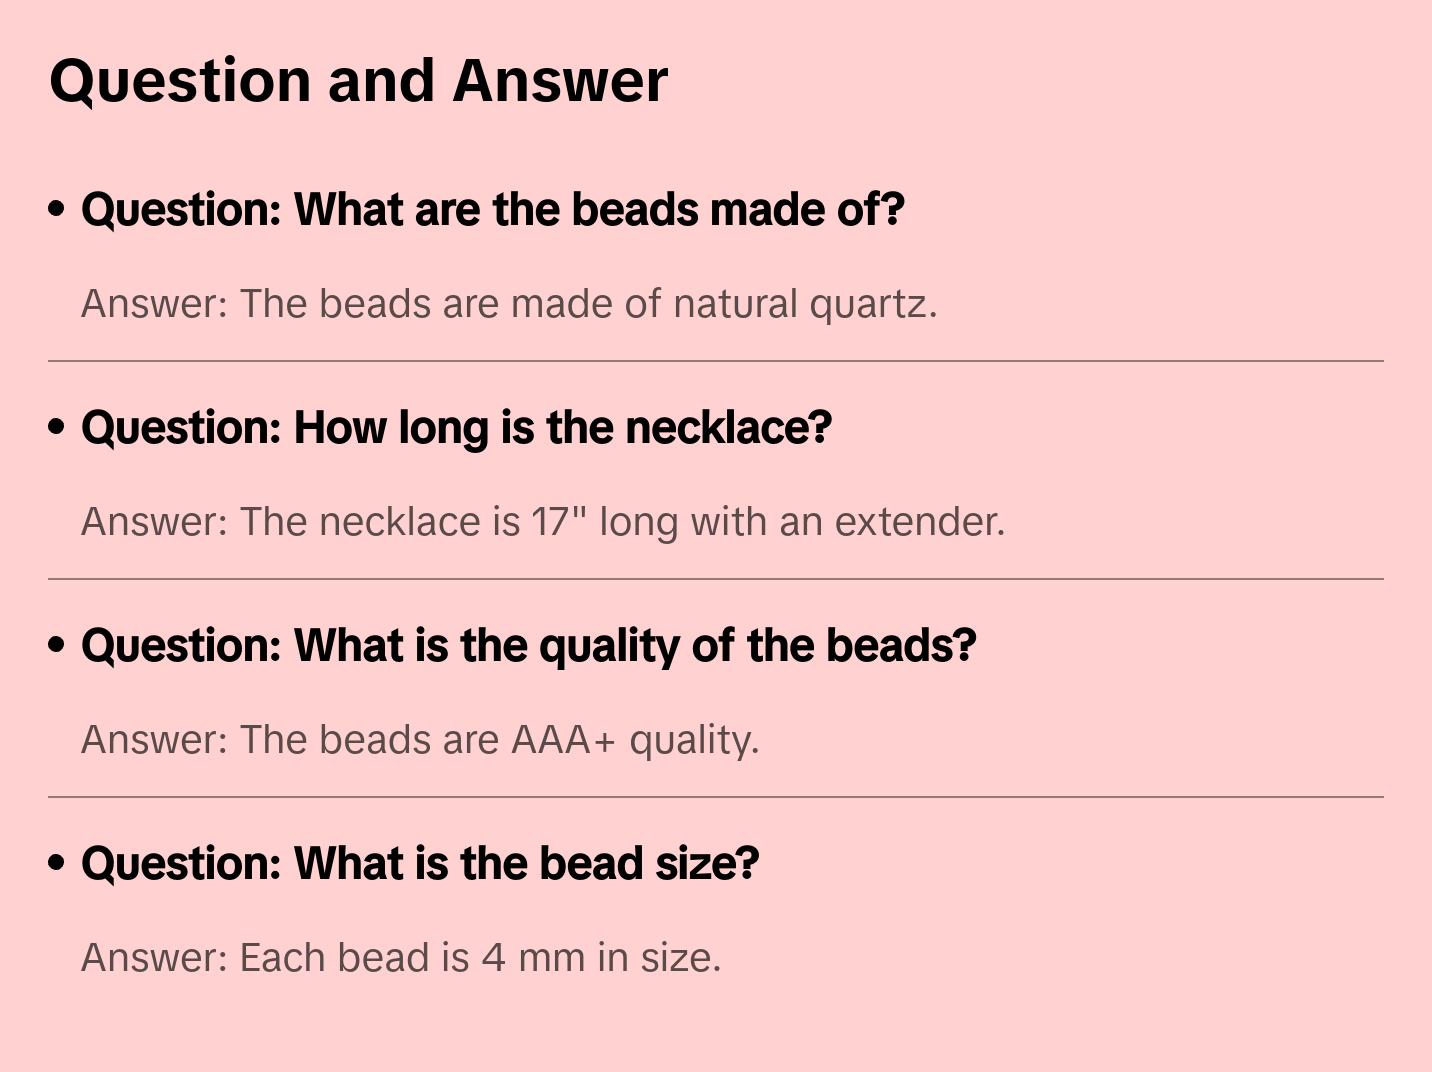This screenshot has width=1432, height=1072.
Task: Click the bullet beside the bead quality question
Action: [57, 645]
